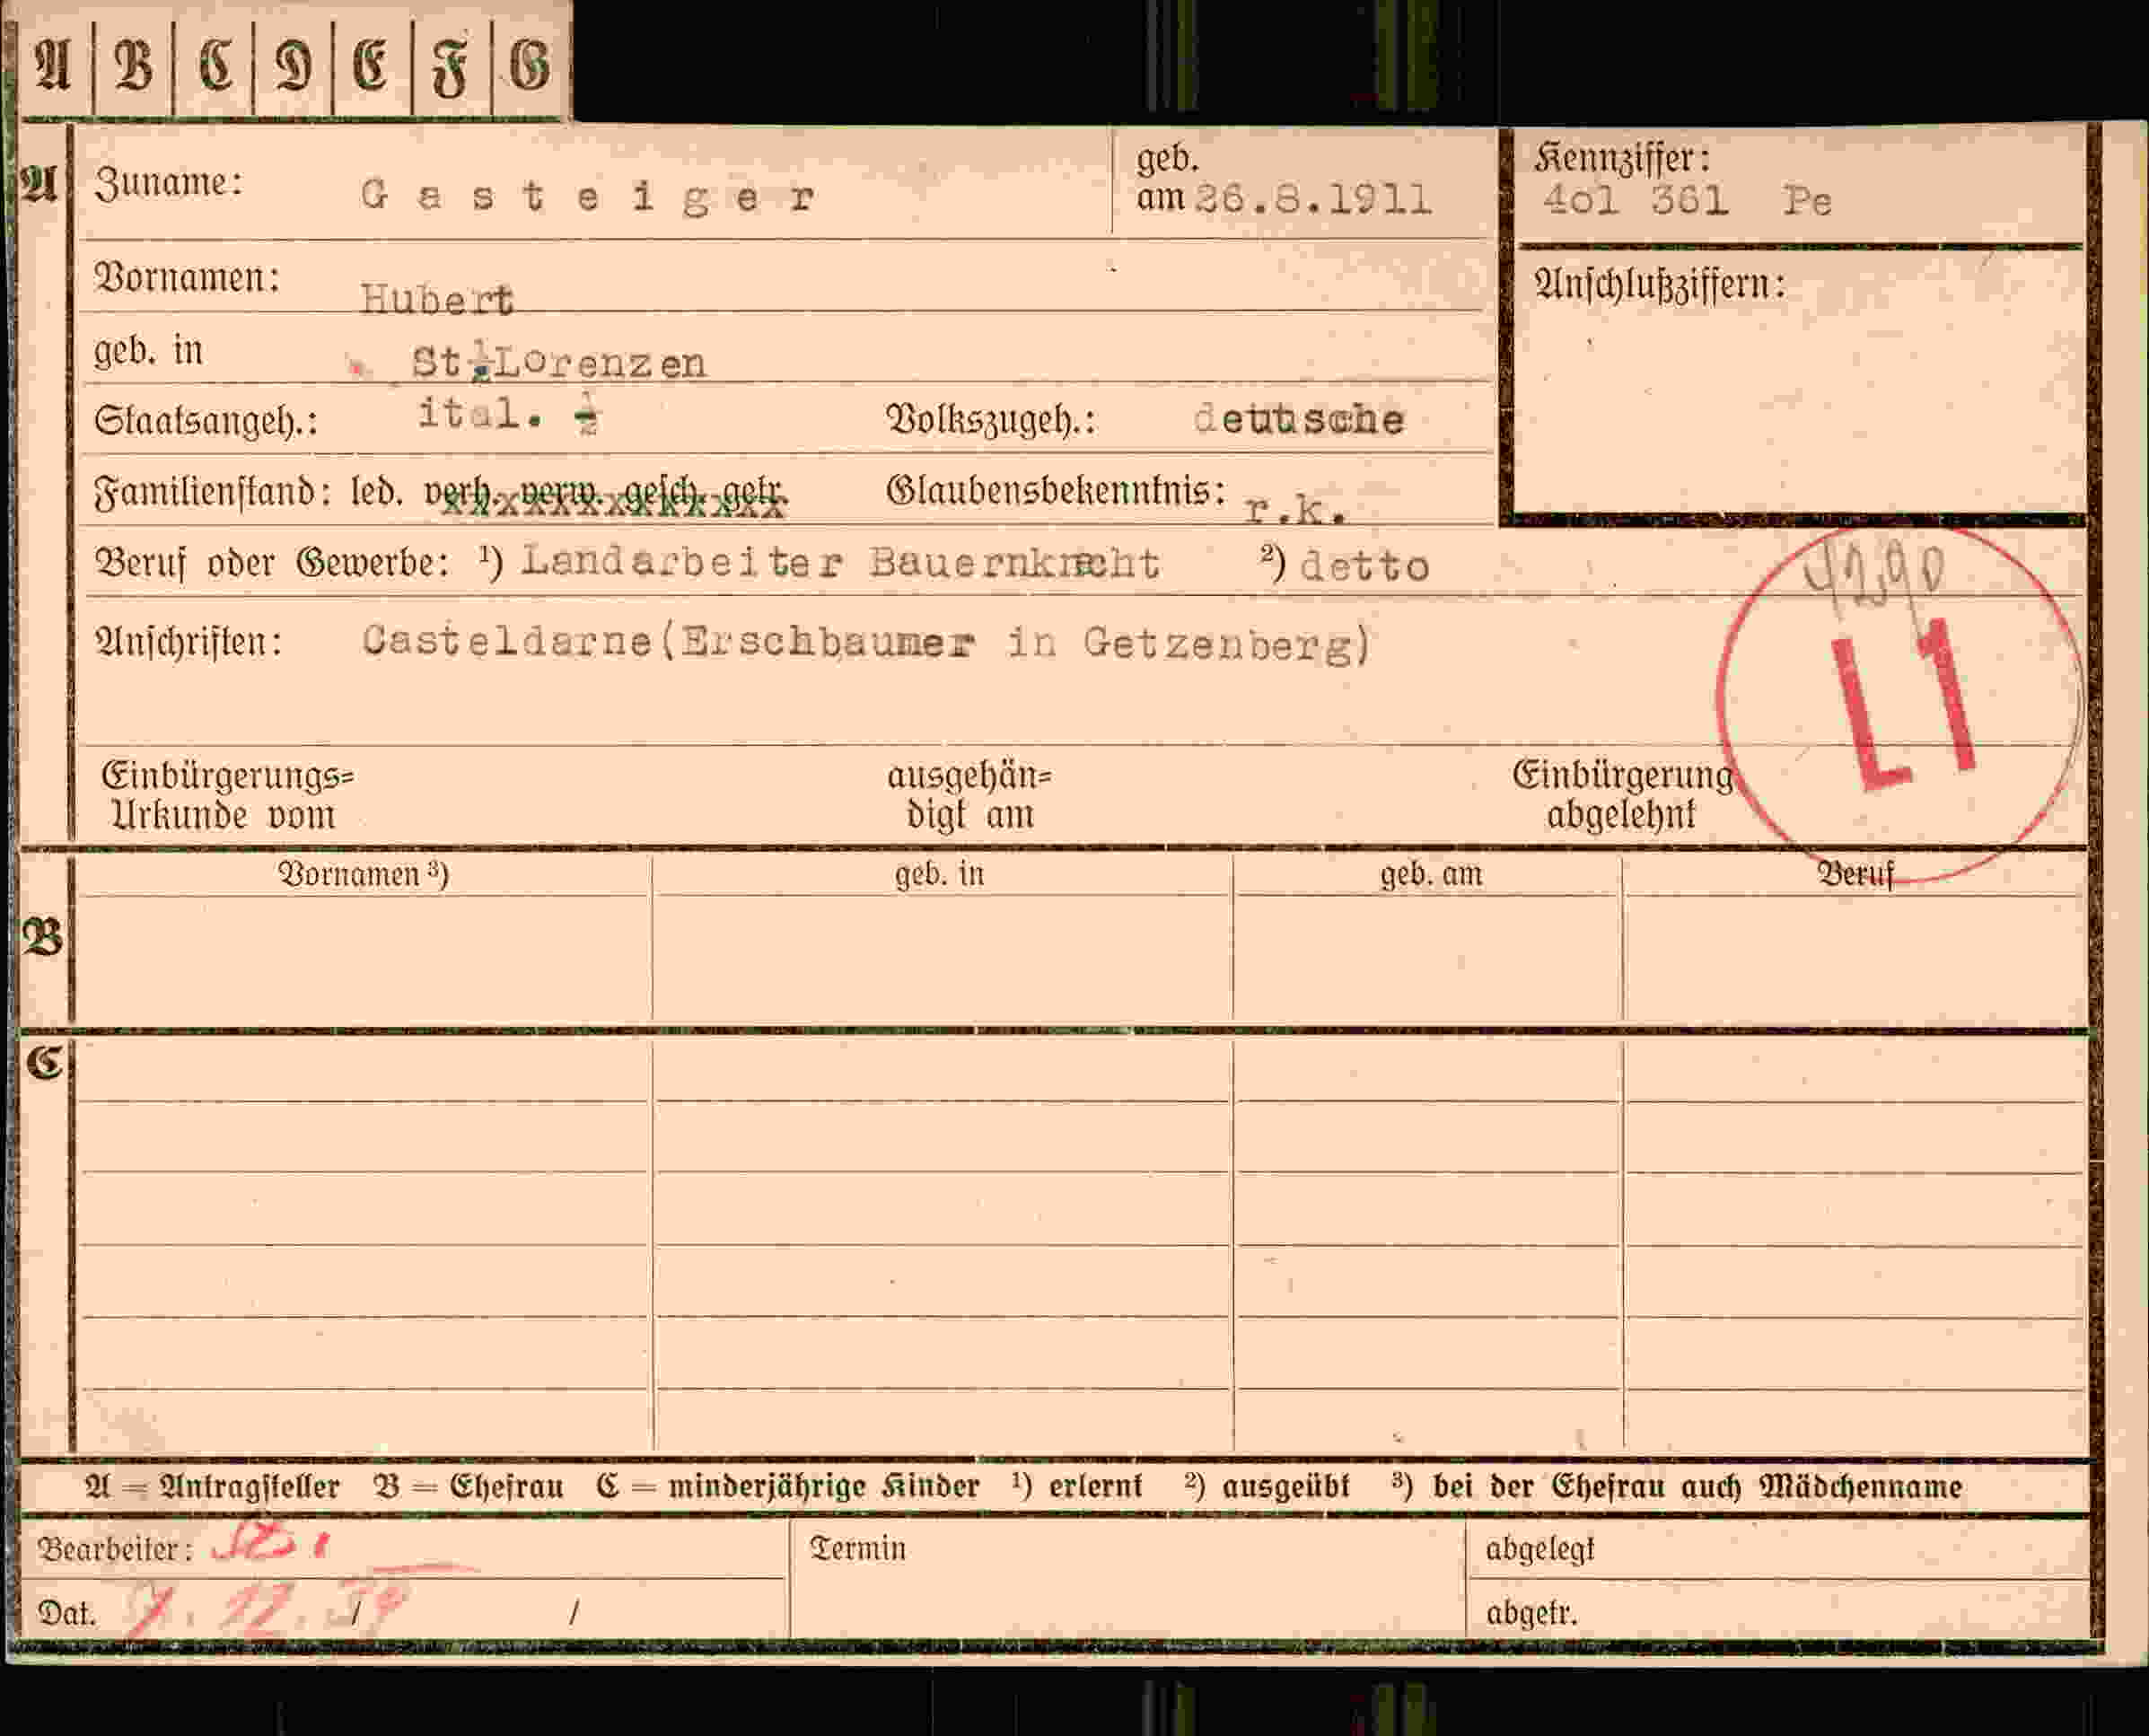Screen dimensions: 2149x1736
Task: Click the red circular "L1" stamp
Action: [x=1900, y=704]
